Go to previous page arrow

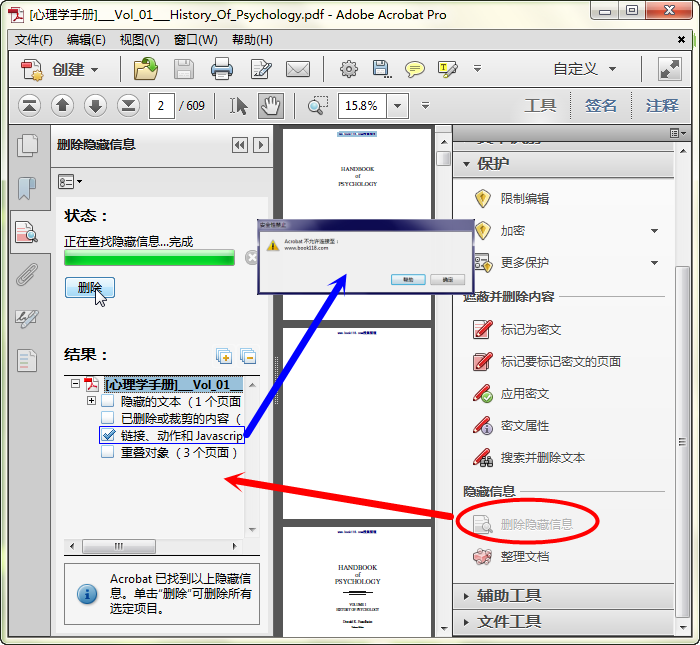click(x=62, y=106)
